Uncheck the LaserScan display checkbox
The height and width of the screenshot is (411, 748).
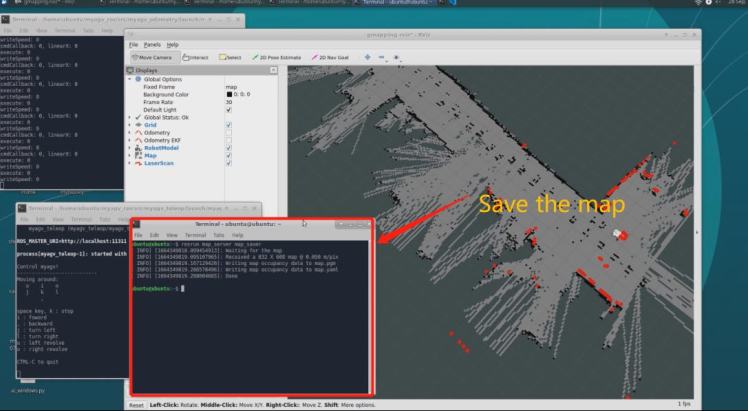[x=229, y=164]
